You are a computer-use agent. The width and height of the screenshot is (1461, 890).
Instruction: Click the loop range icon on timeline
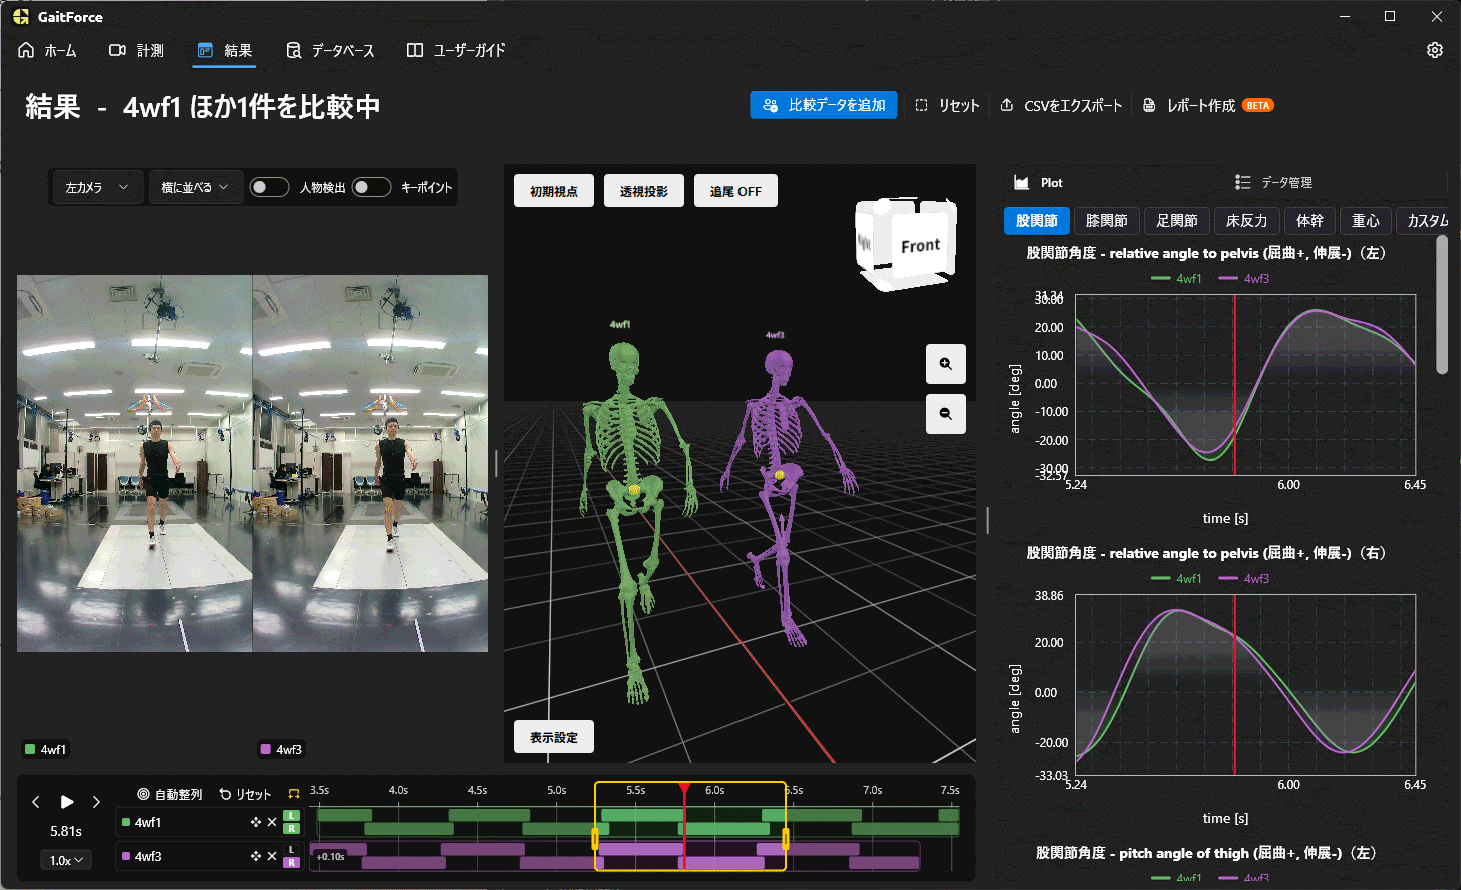click(294, 794)
